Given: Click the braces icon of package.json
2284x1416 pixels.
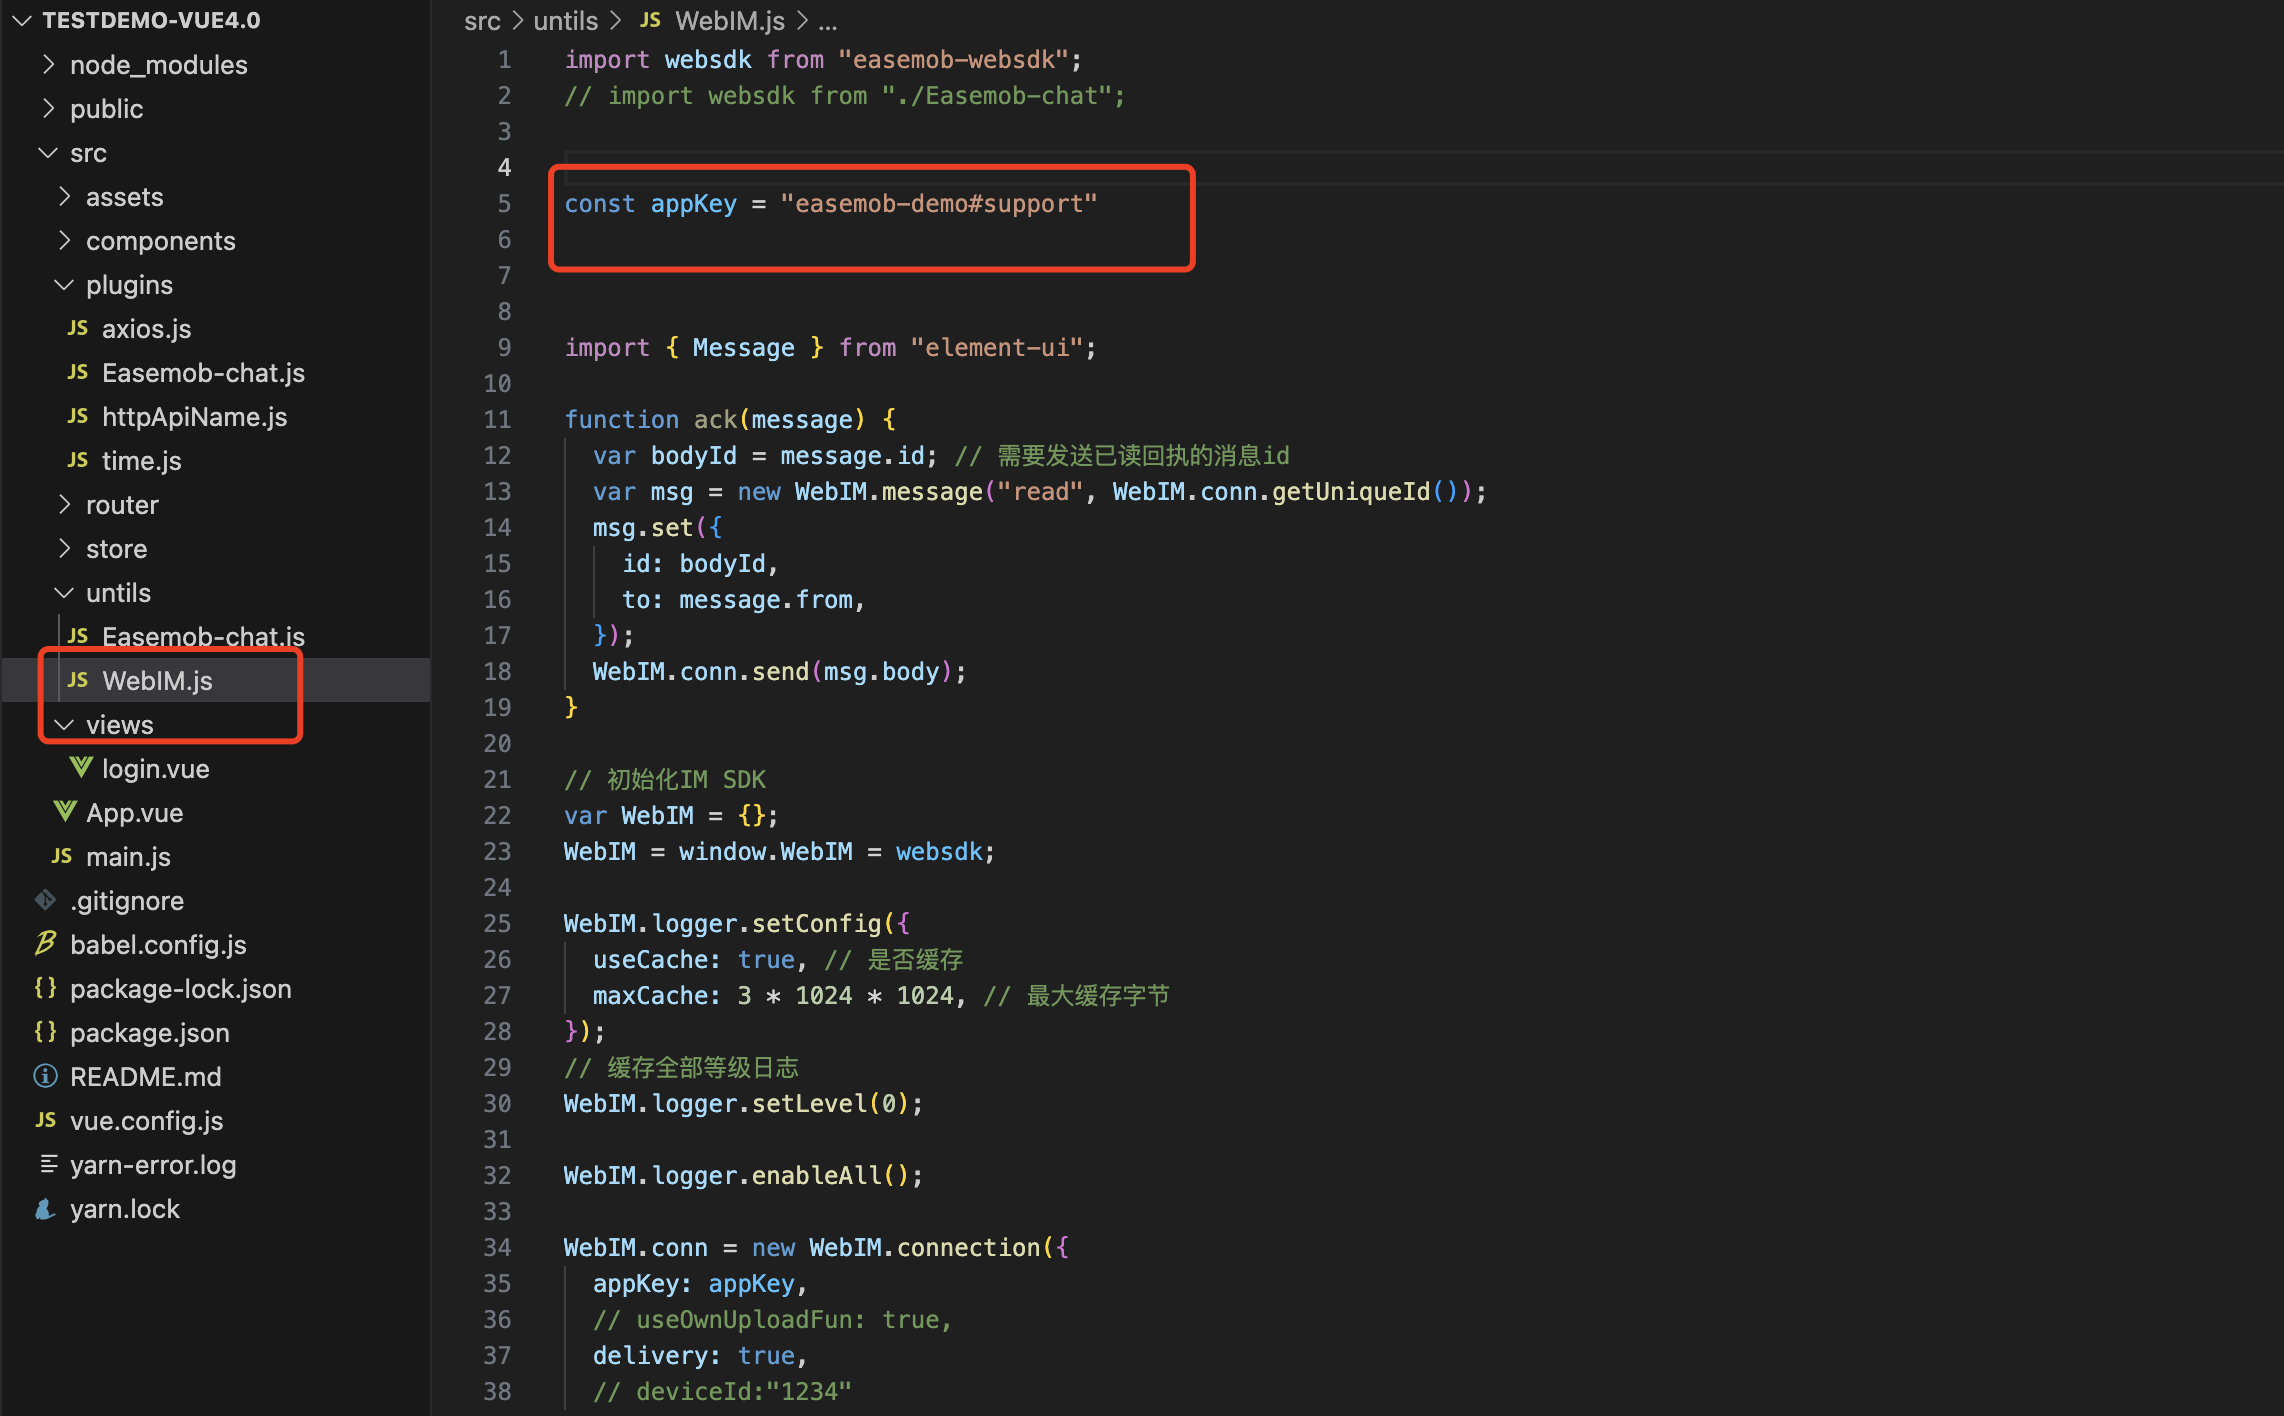Looking at the screenshot, I should point(45,1032).
